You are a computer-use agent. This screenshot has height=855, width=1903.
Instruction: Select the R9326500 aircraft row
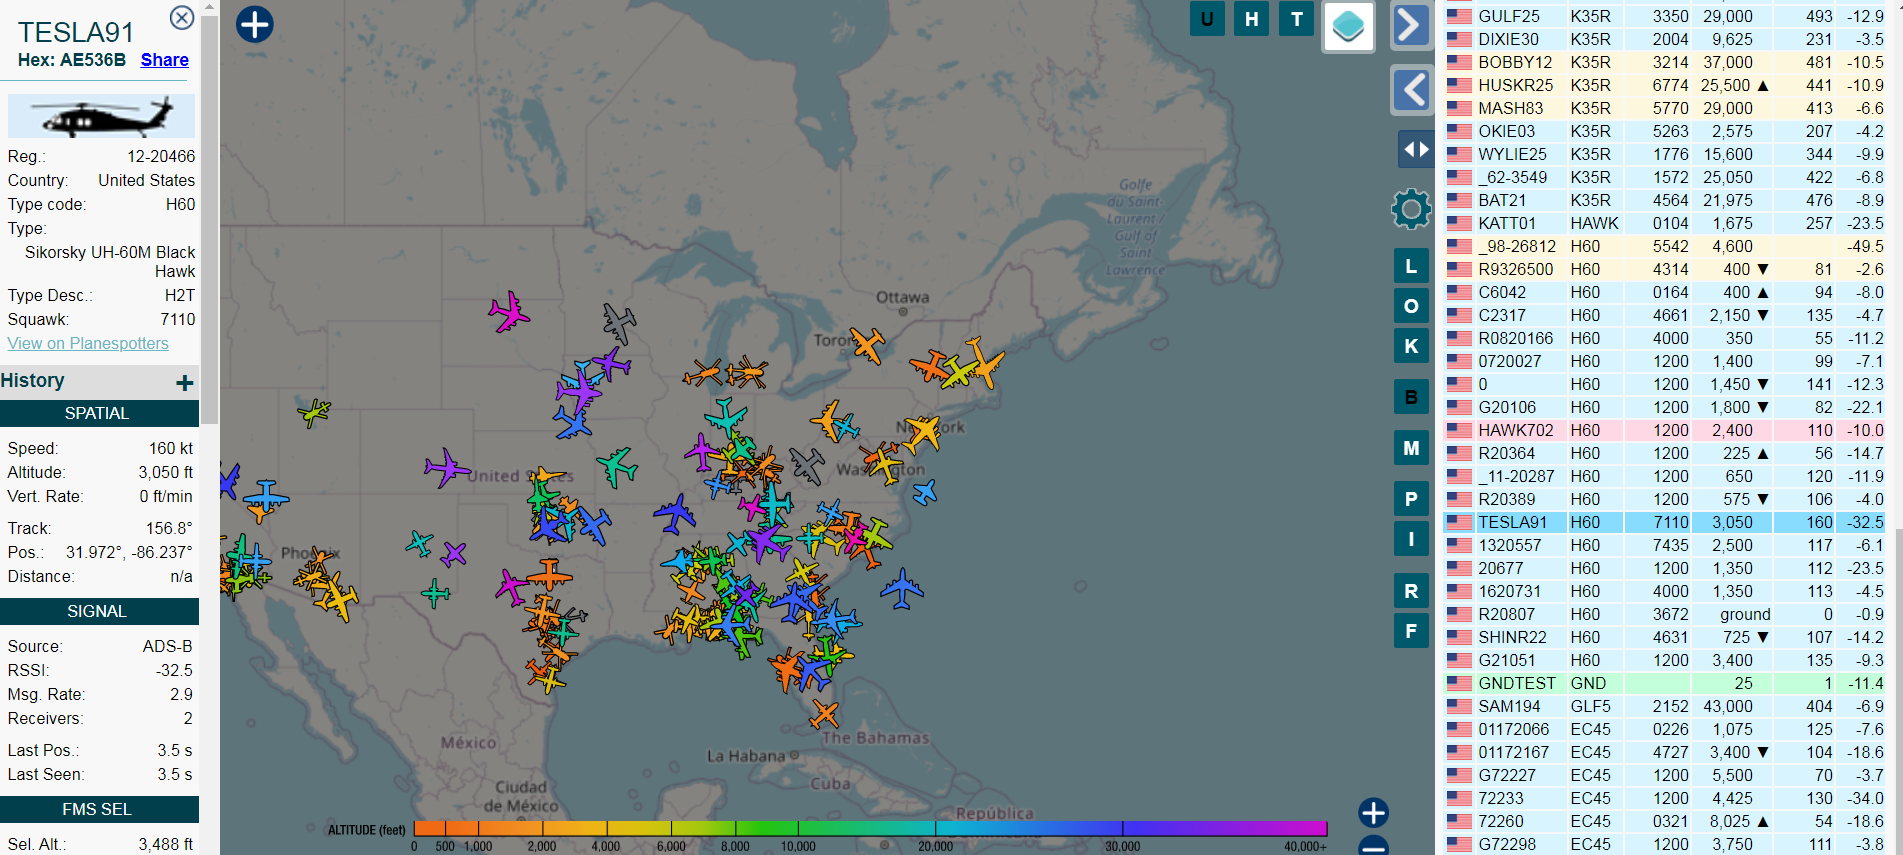(x=1664, y=269)
